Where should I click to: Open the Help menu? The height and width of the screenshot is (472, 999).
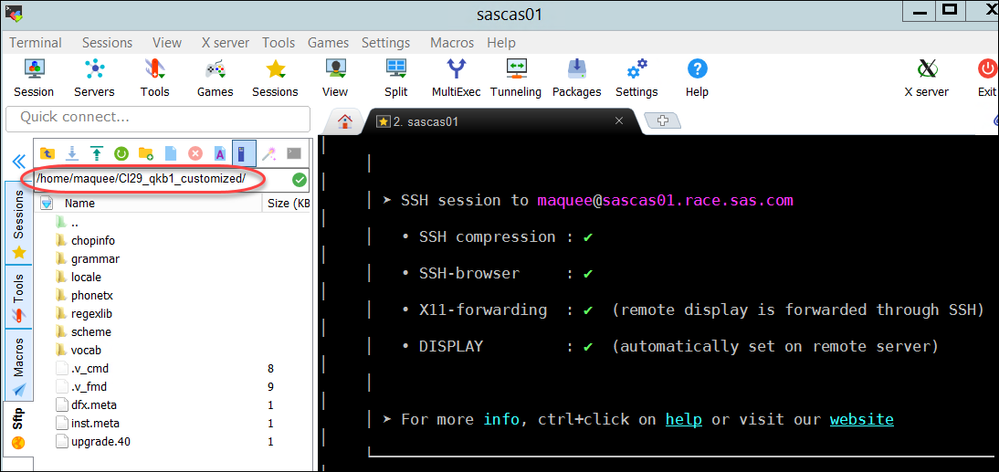click(501, 43)
